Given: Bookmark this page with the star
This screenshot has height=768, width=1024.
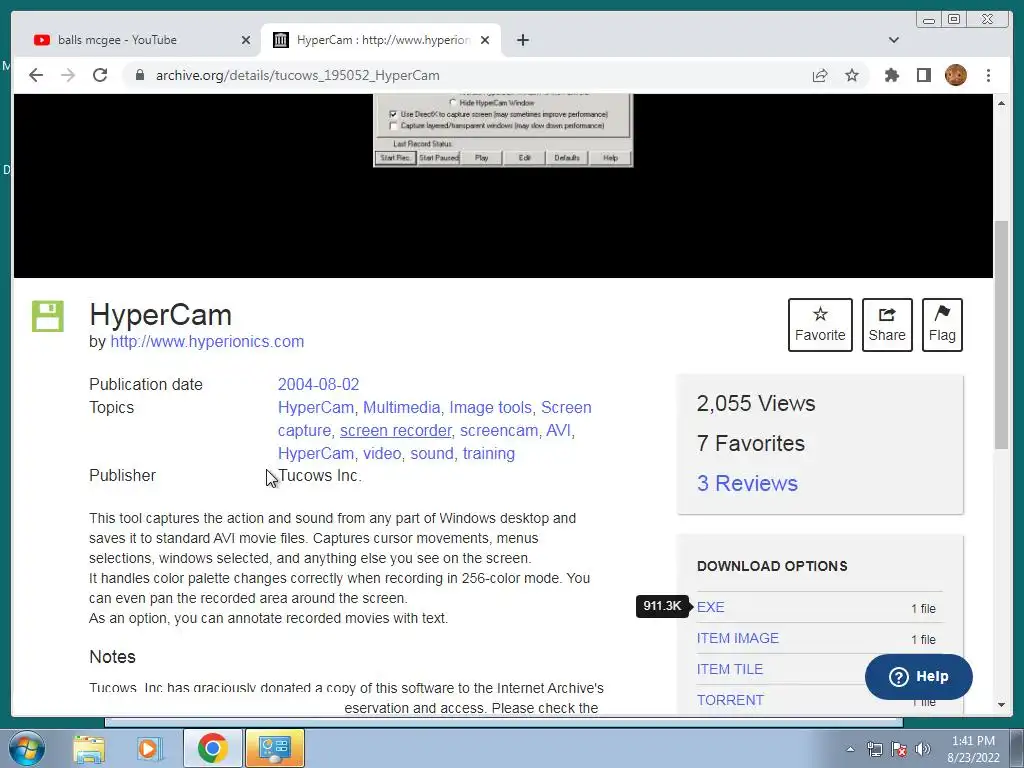Looking at the screenshot, I should [x=852, y=75].
